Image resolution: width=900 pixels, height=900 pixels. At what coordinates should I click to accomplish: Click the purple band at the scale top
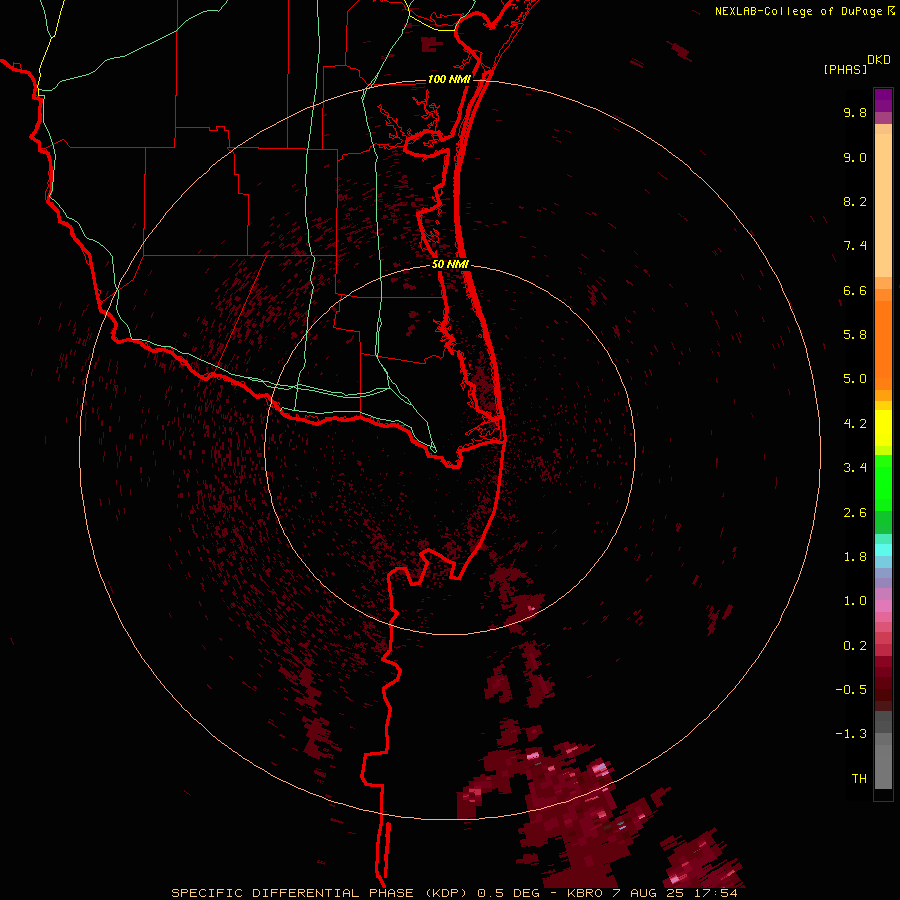click(883, 100)
